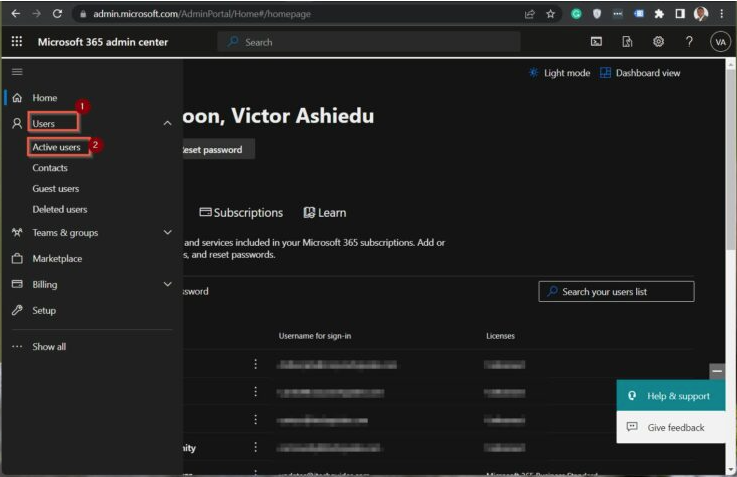Go to Home in navigation

pos(45,98)
